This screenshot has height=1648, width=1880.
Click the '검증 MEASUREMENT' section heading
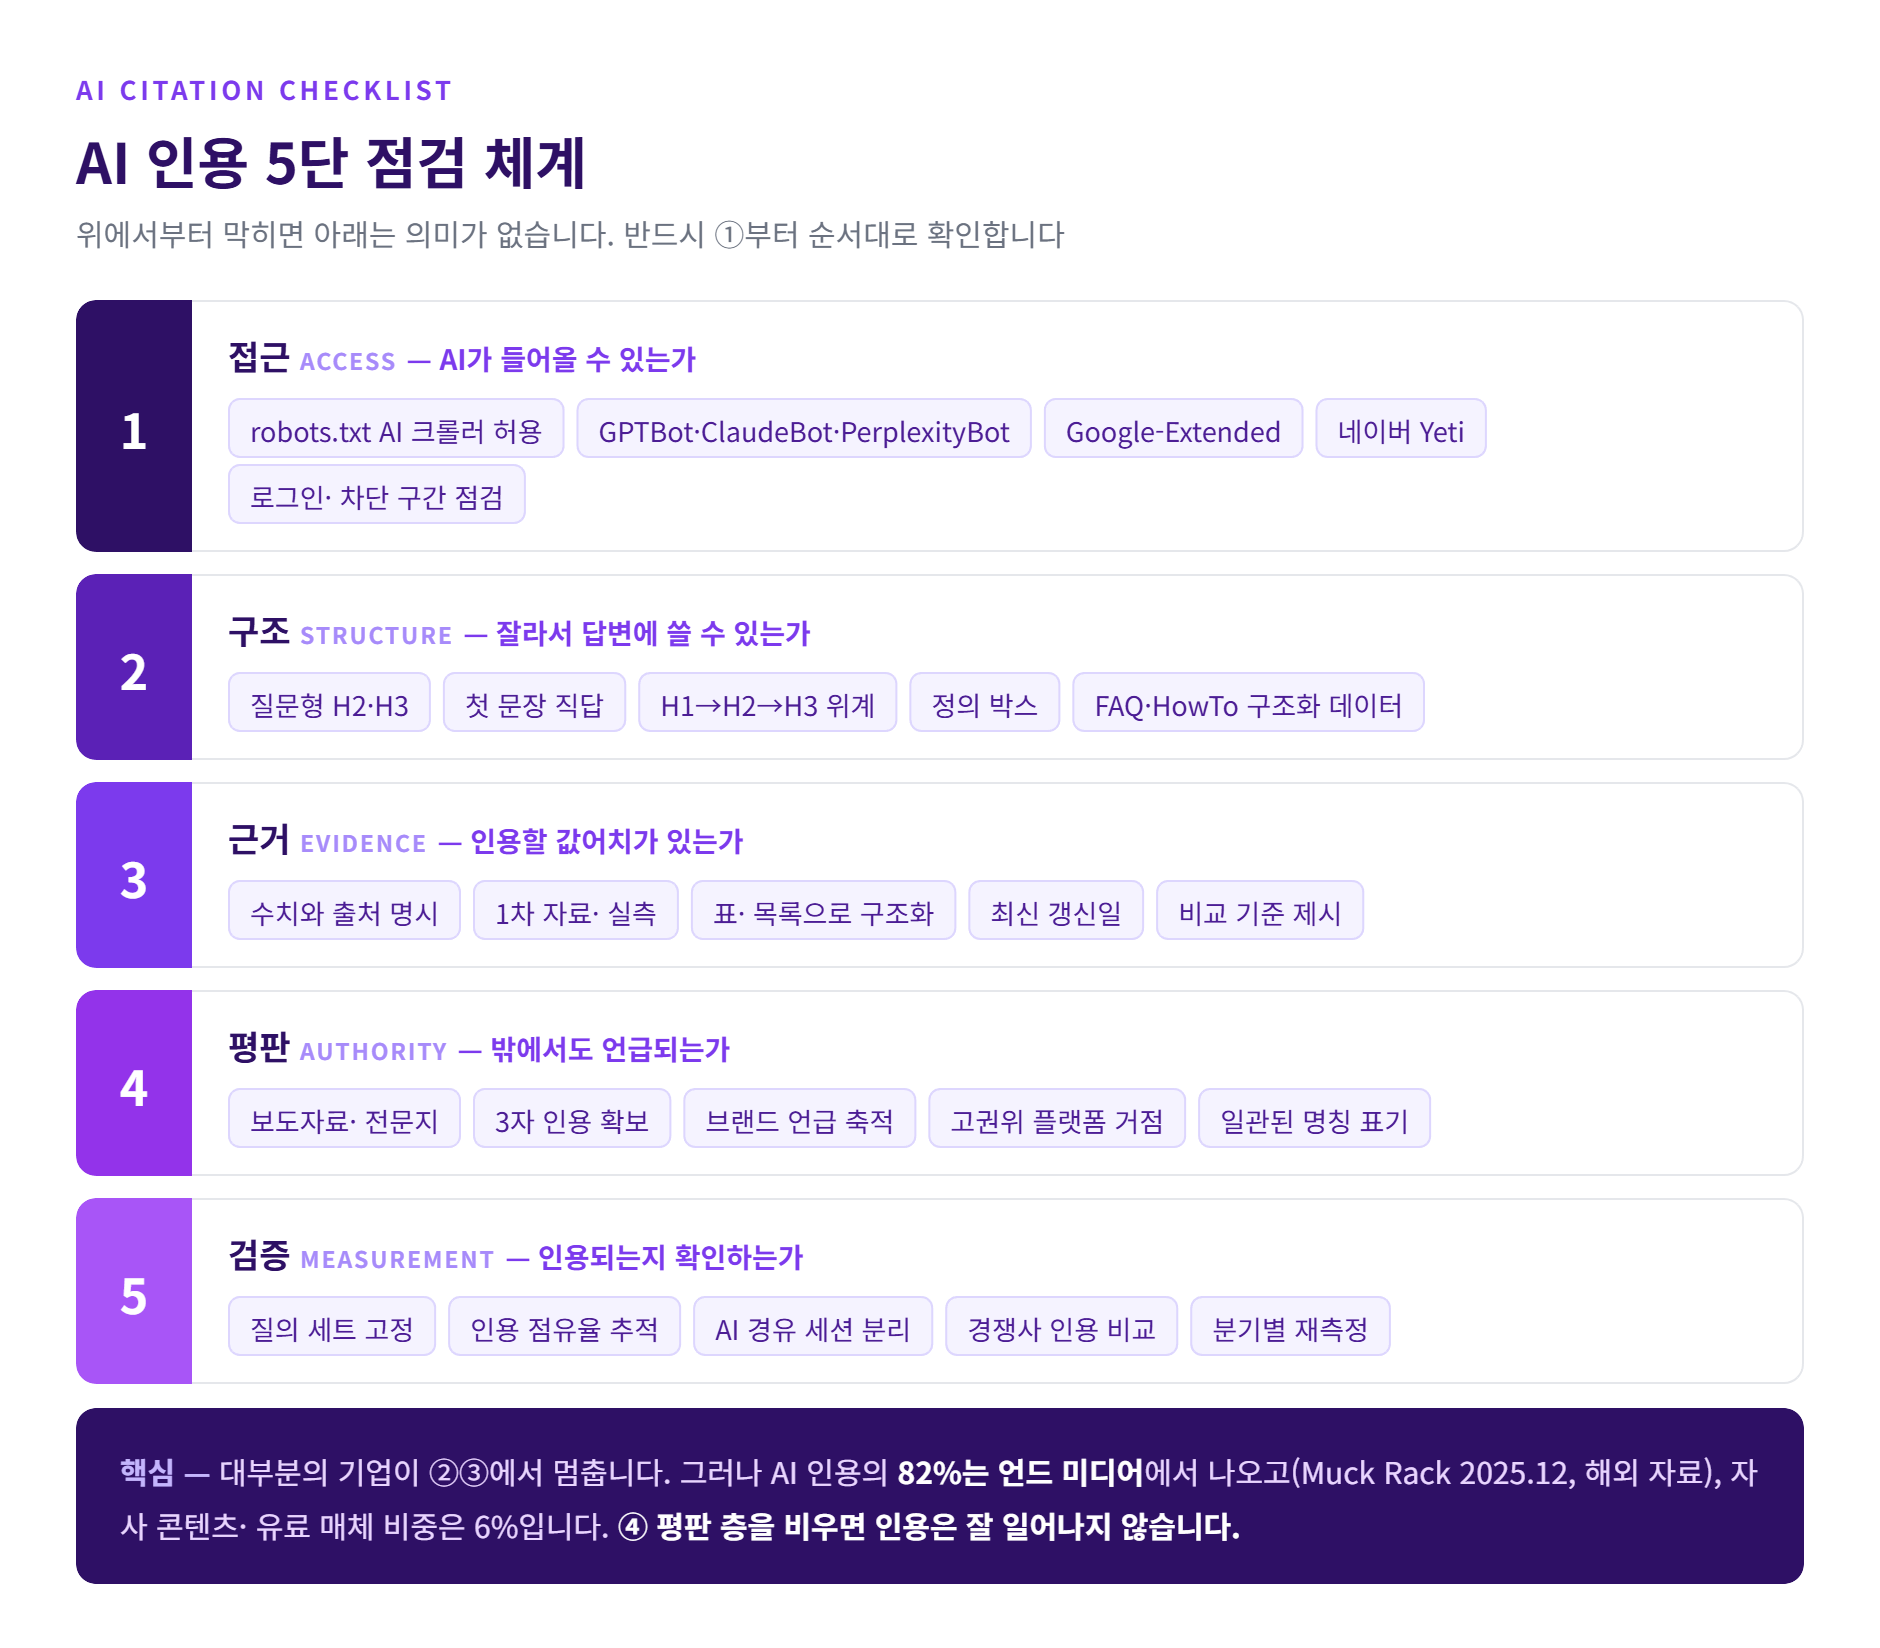(x=361, y=1256)
